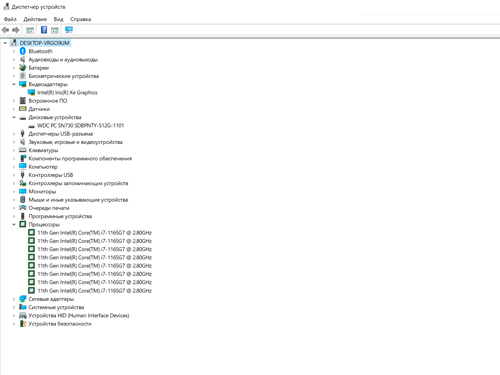The height and width of the screenshot is (375, 500).
Task: Open the Справка menu
Action: pos(80,19)
